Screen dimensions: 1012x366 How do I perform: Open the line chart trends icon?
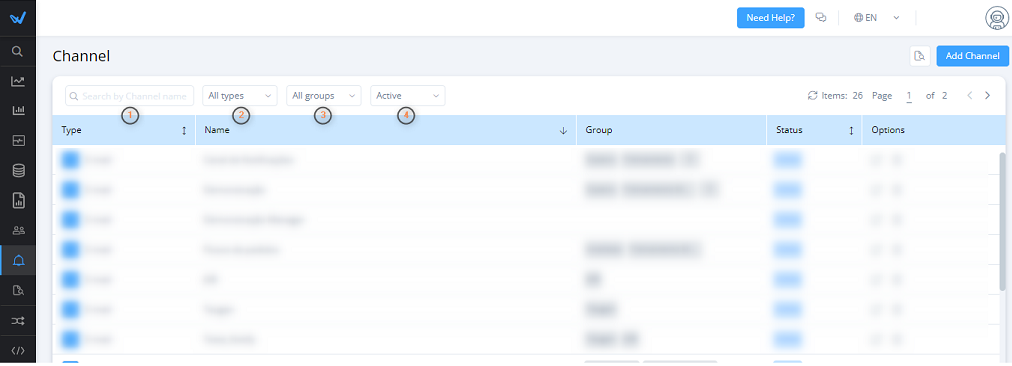(x=18, y=81)
